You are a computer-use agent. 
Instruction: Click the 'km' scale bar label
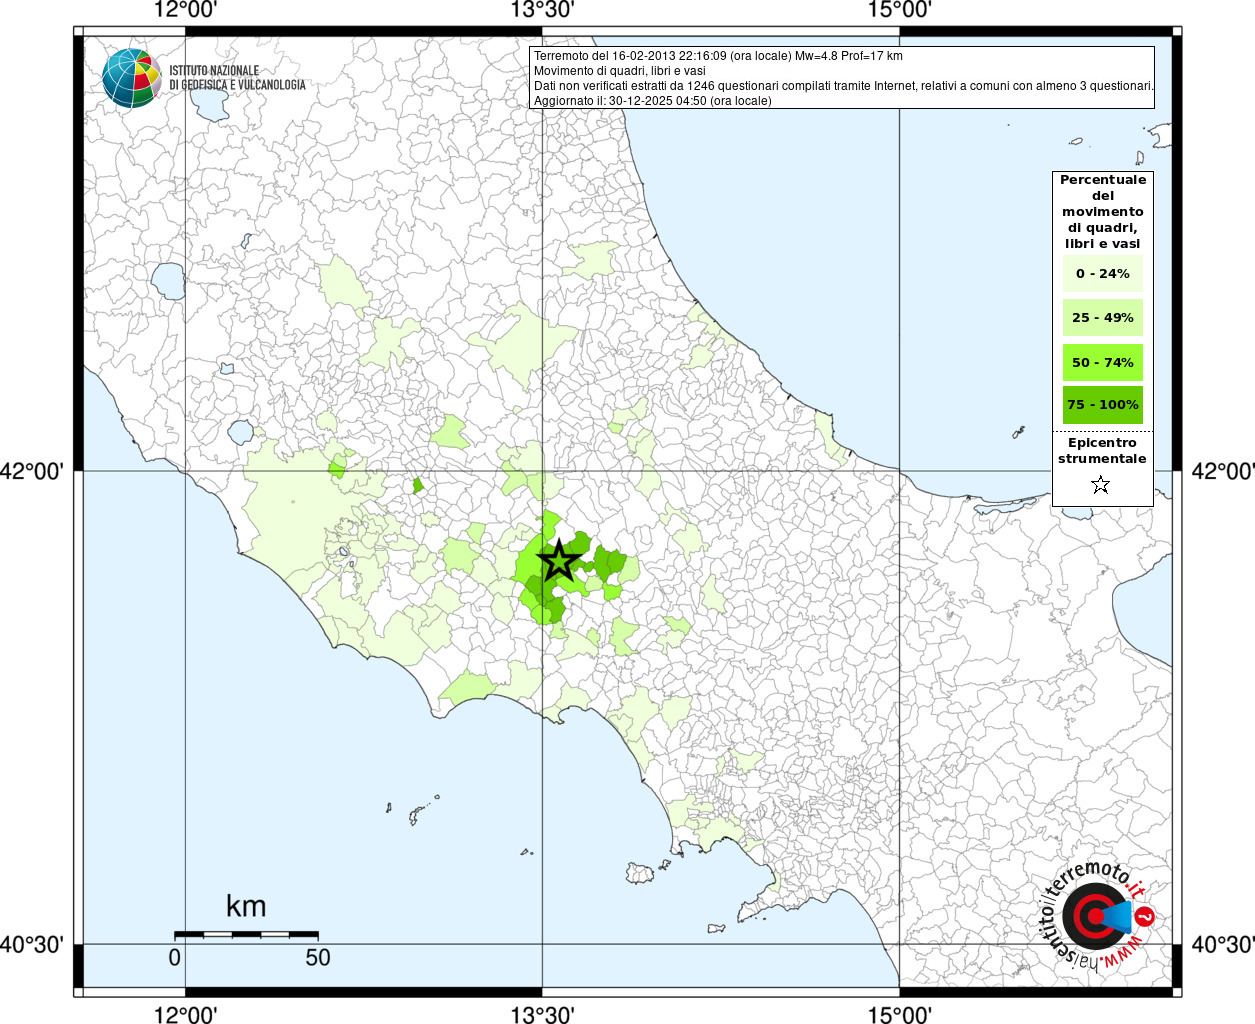click(246, 906)
